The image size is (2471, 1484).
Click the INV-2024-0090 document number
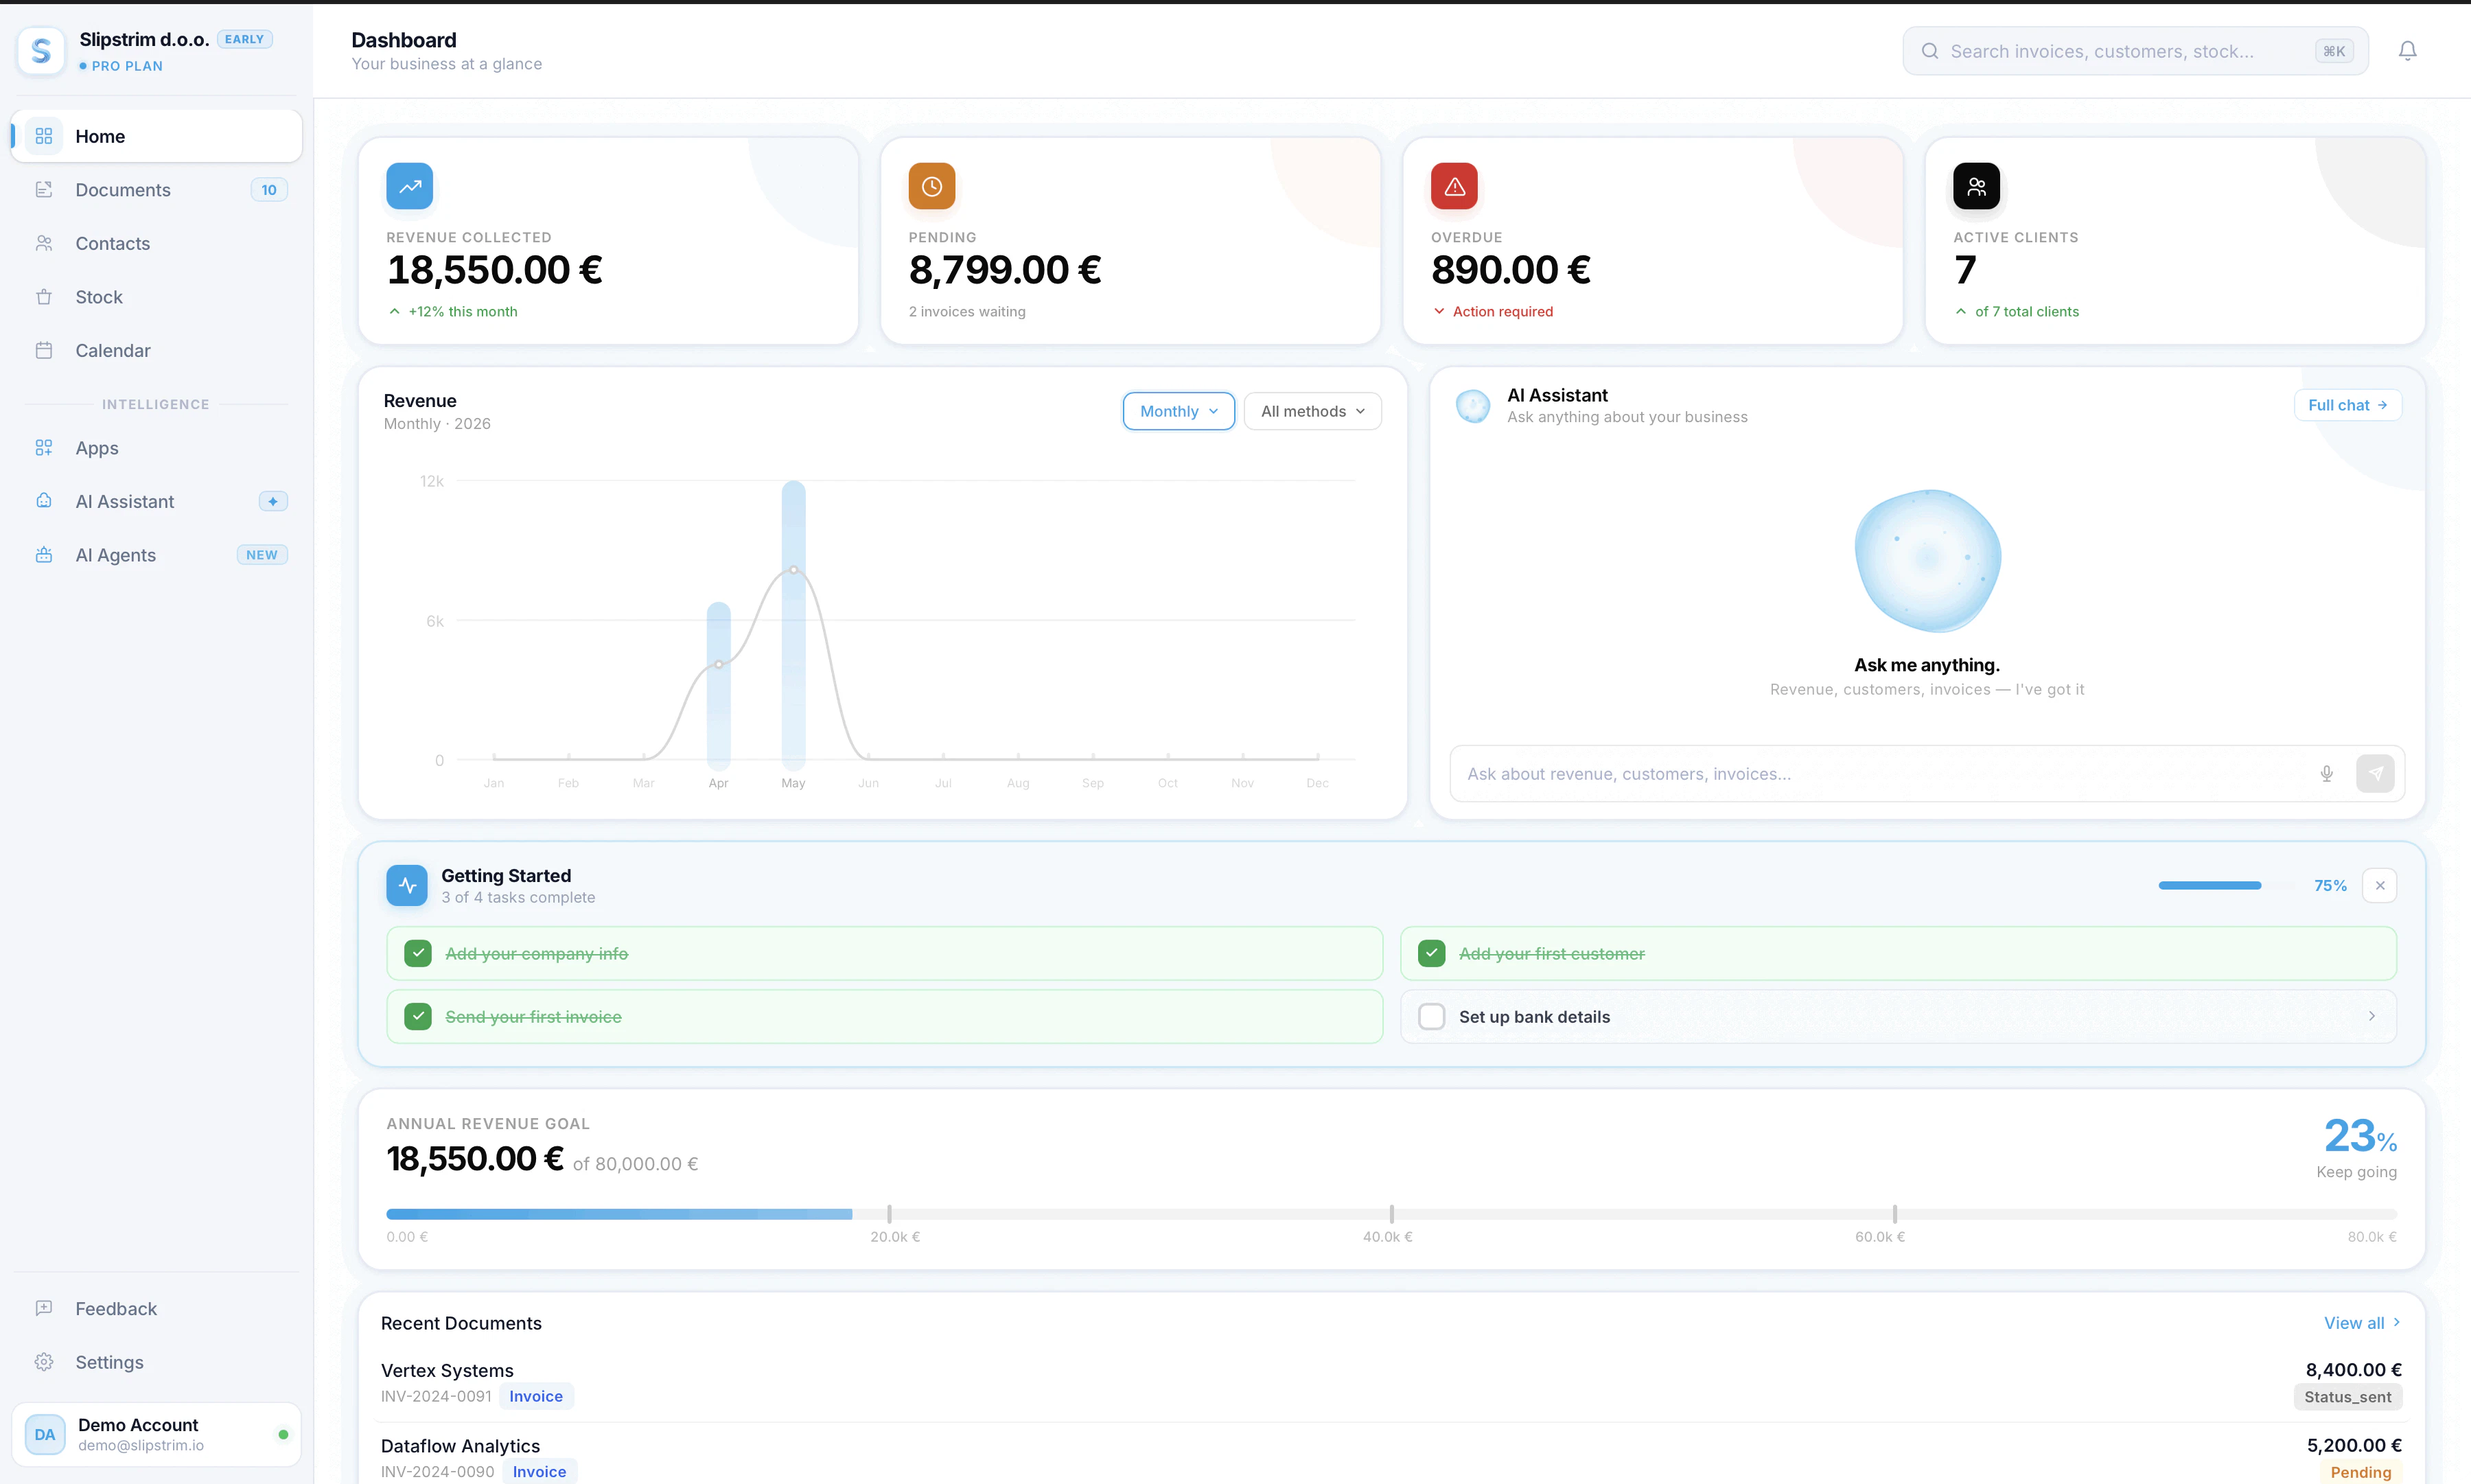point(437,1471)
